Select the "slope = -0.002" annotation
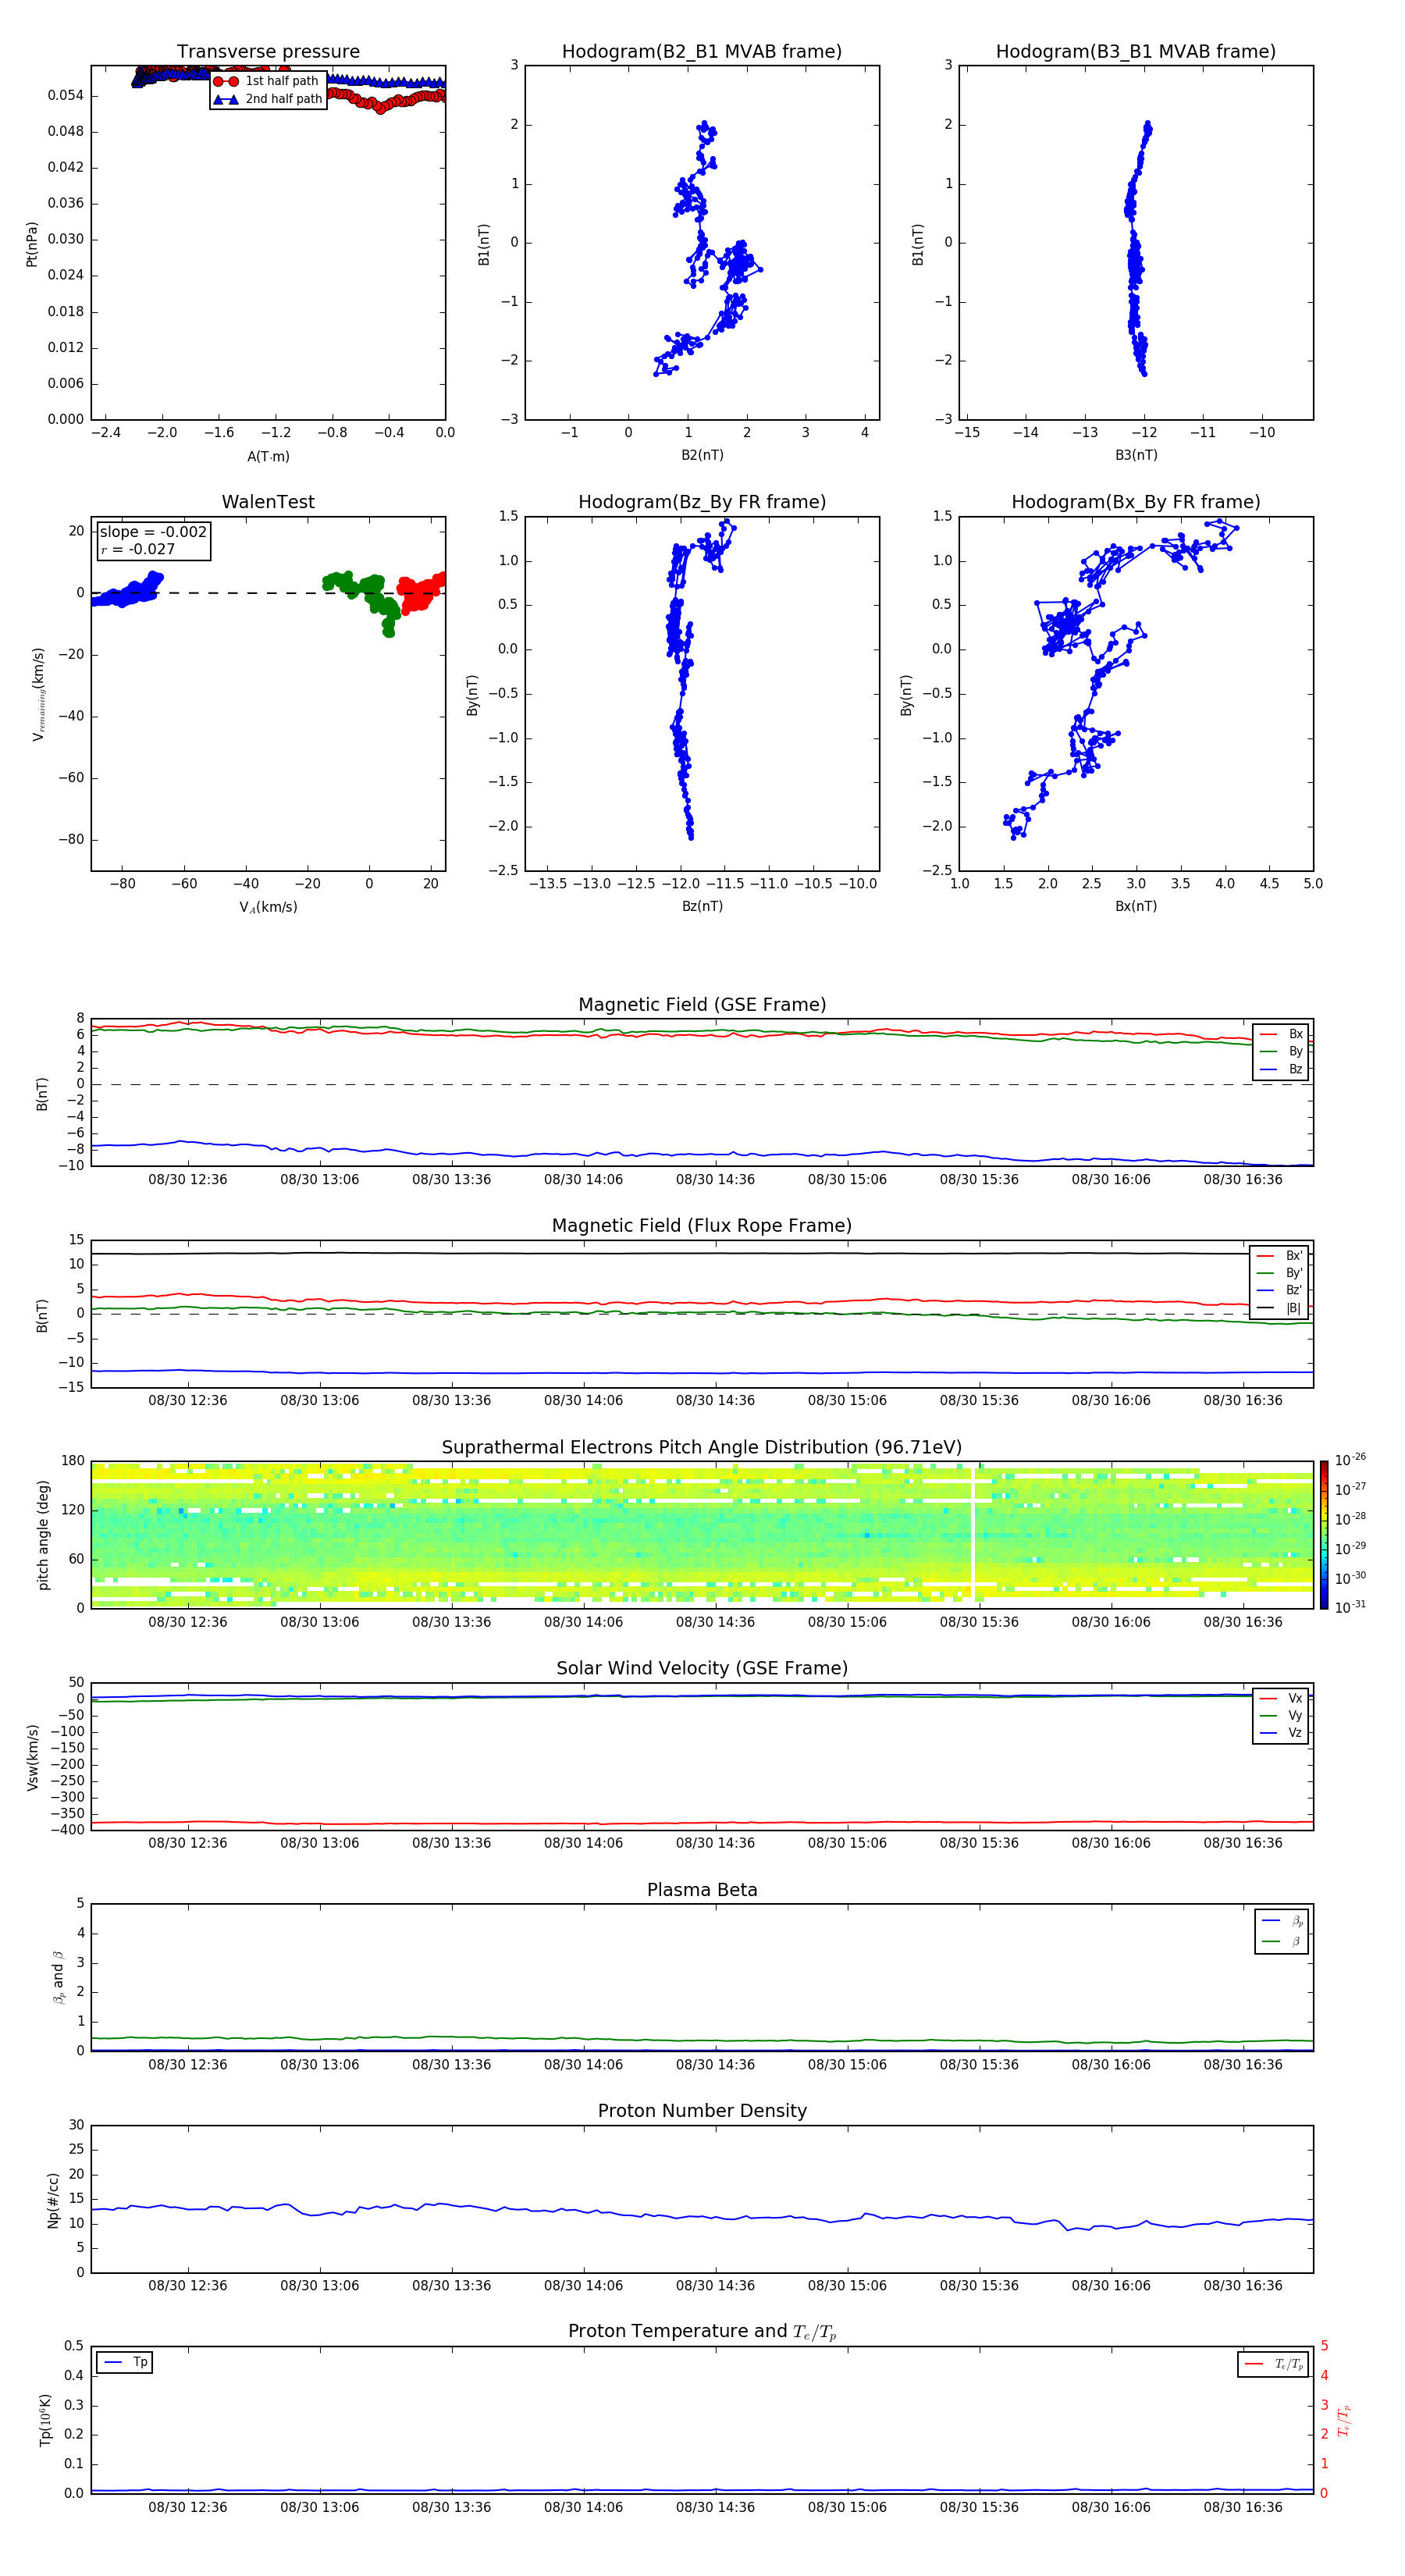 (x=153, y=532)
